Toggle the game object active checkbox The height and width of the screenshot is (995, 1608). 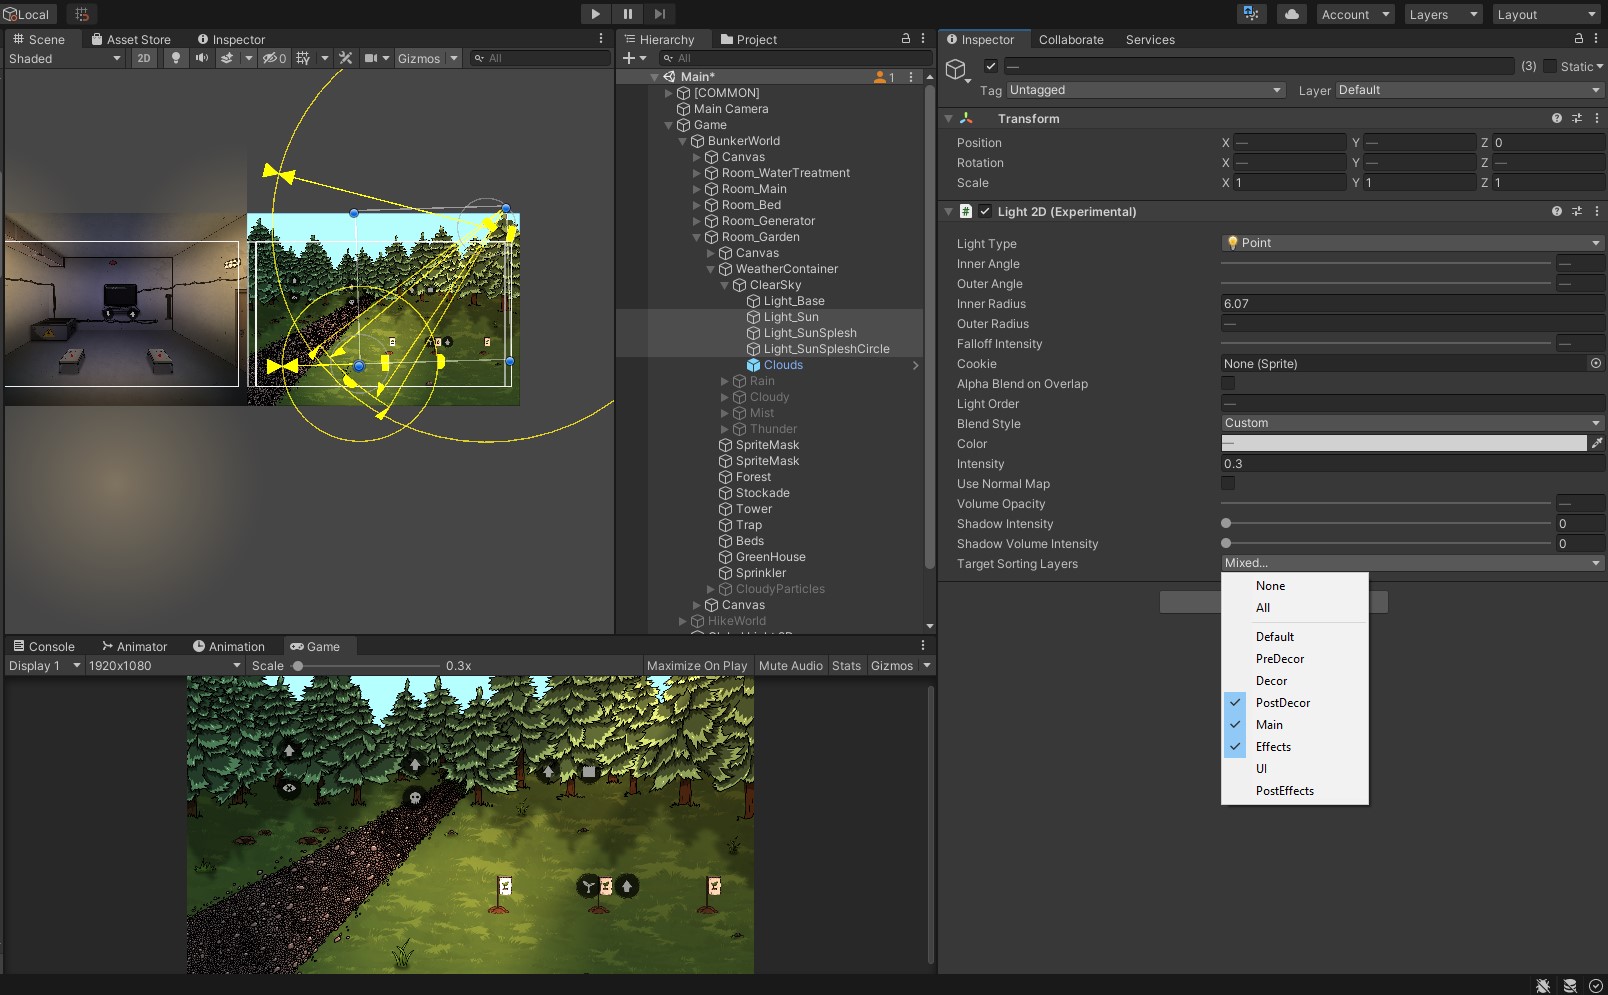click(990, 66)
